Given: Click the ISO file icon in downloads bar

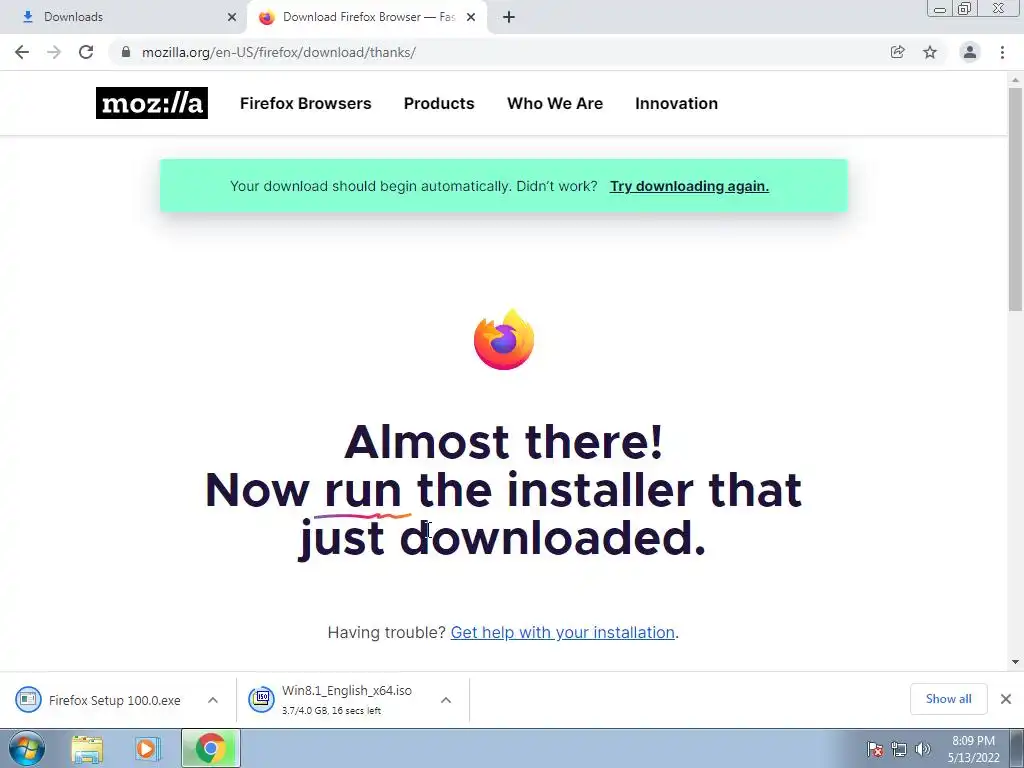Looking at the screenshot, I should tap(261, 699).
